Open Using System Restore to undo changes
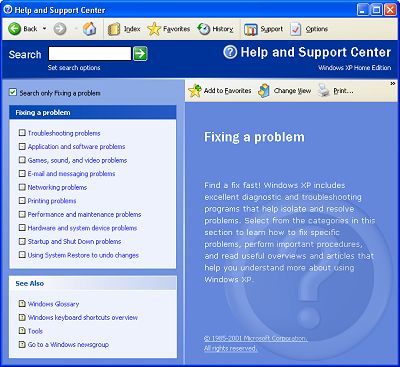This screenshot has height=367, width=400. click(x=83, y=255)
